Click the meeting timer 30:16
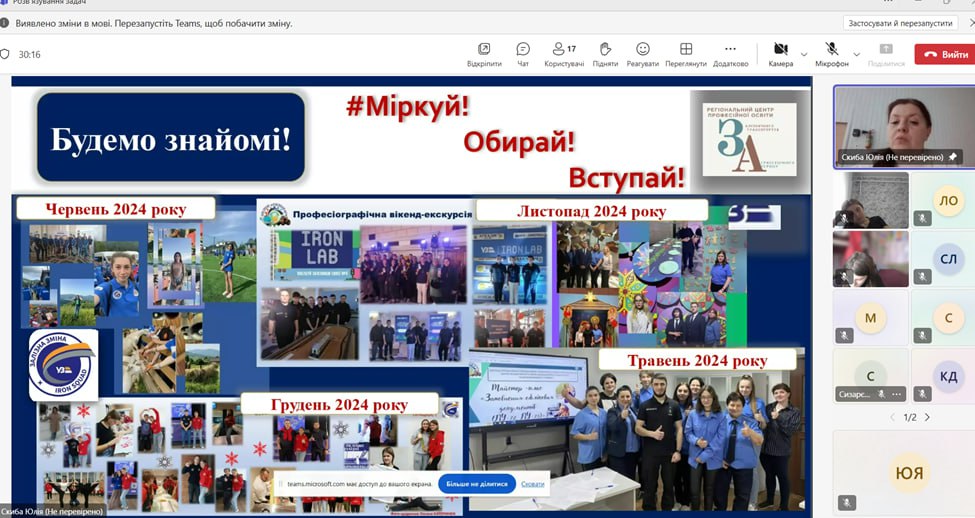The image size is (975, 518). (29, 55)
